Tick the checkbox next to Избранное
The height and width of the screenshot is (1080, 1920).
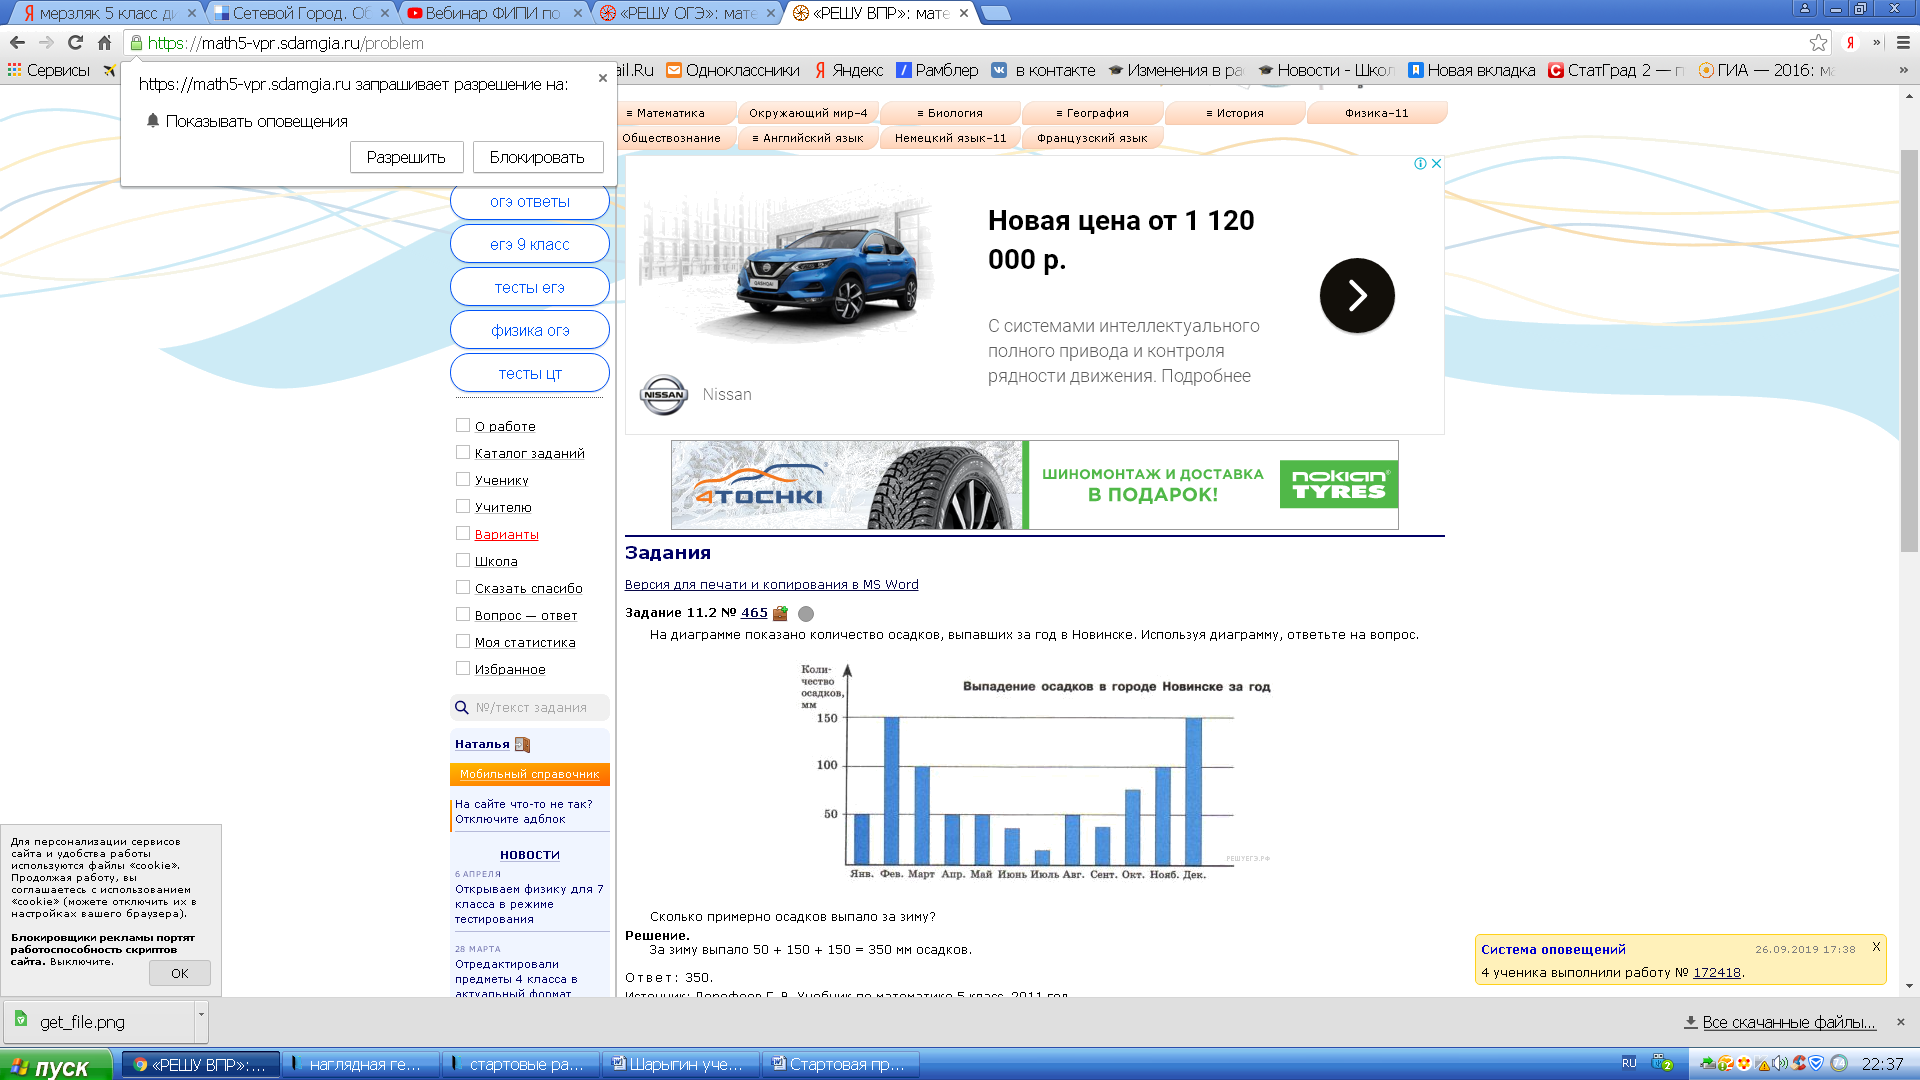pyautogui.click(x=463, y=668)
